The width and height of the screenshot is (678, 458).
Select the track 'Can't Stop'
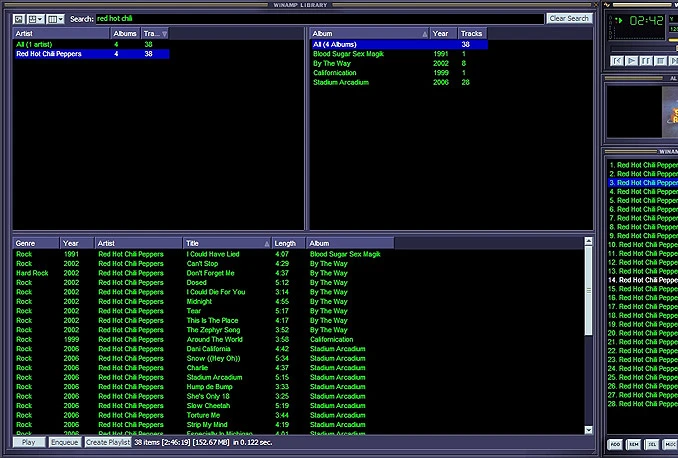pos(202,263)
